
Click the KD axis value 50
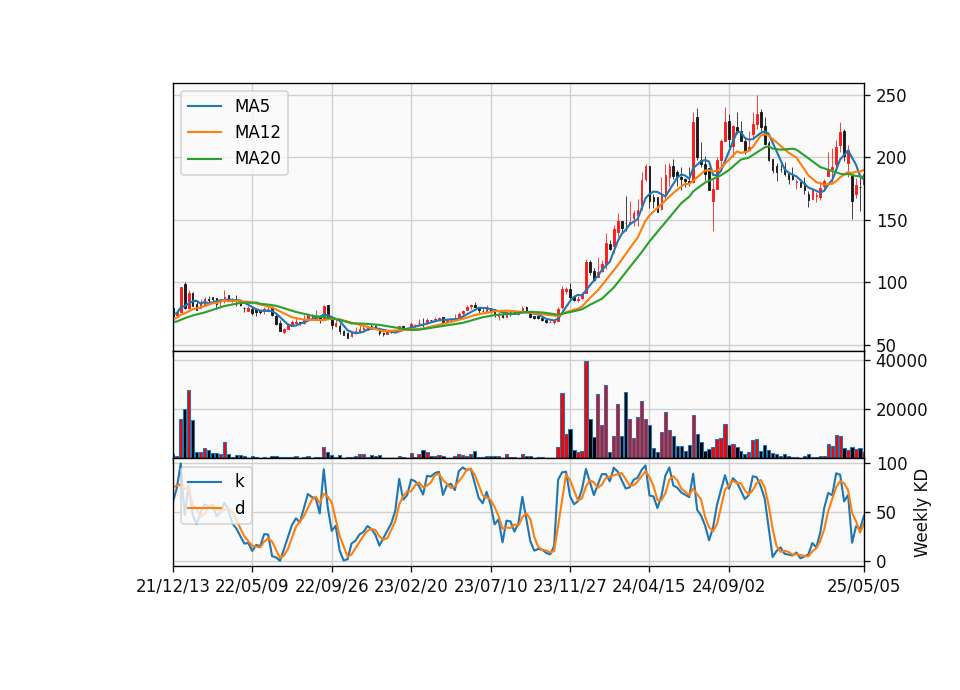click(886, 513)
